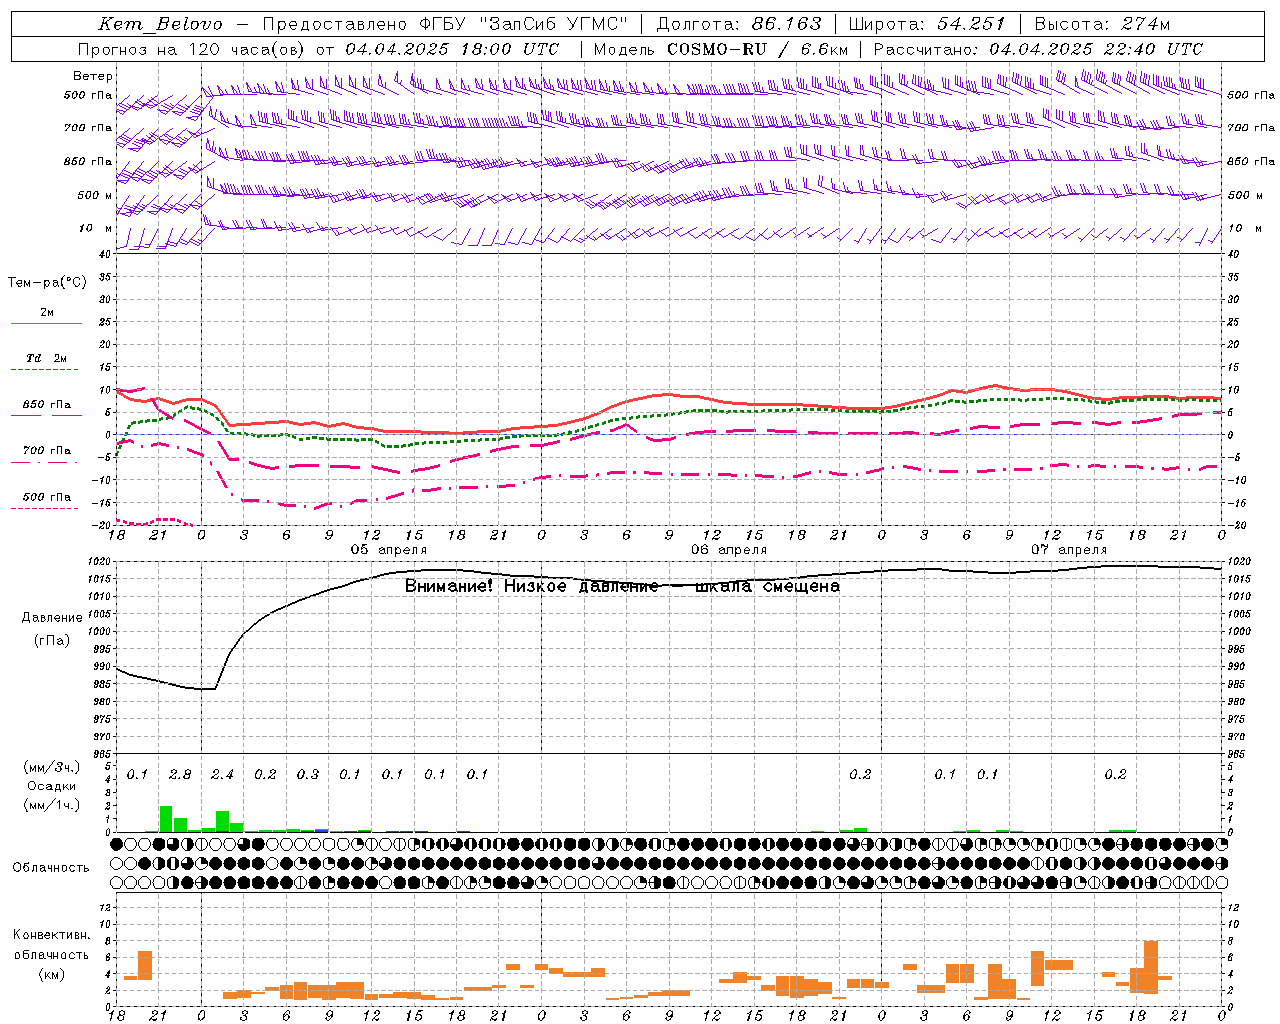Click the Ветер panel label
The image size is (1280, 1024).
coord(93,76)
